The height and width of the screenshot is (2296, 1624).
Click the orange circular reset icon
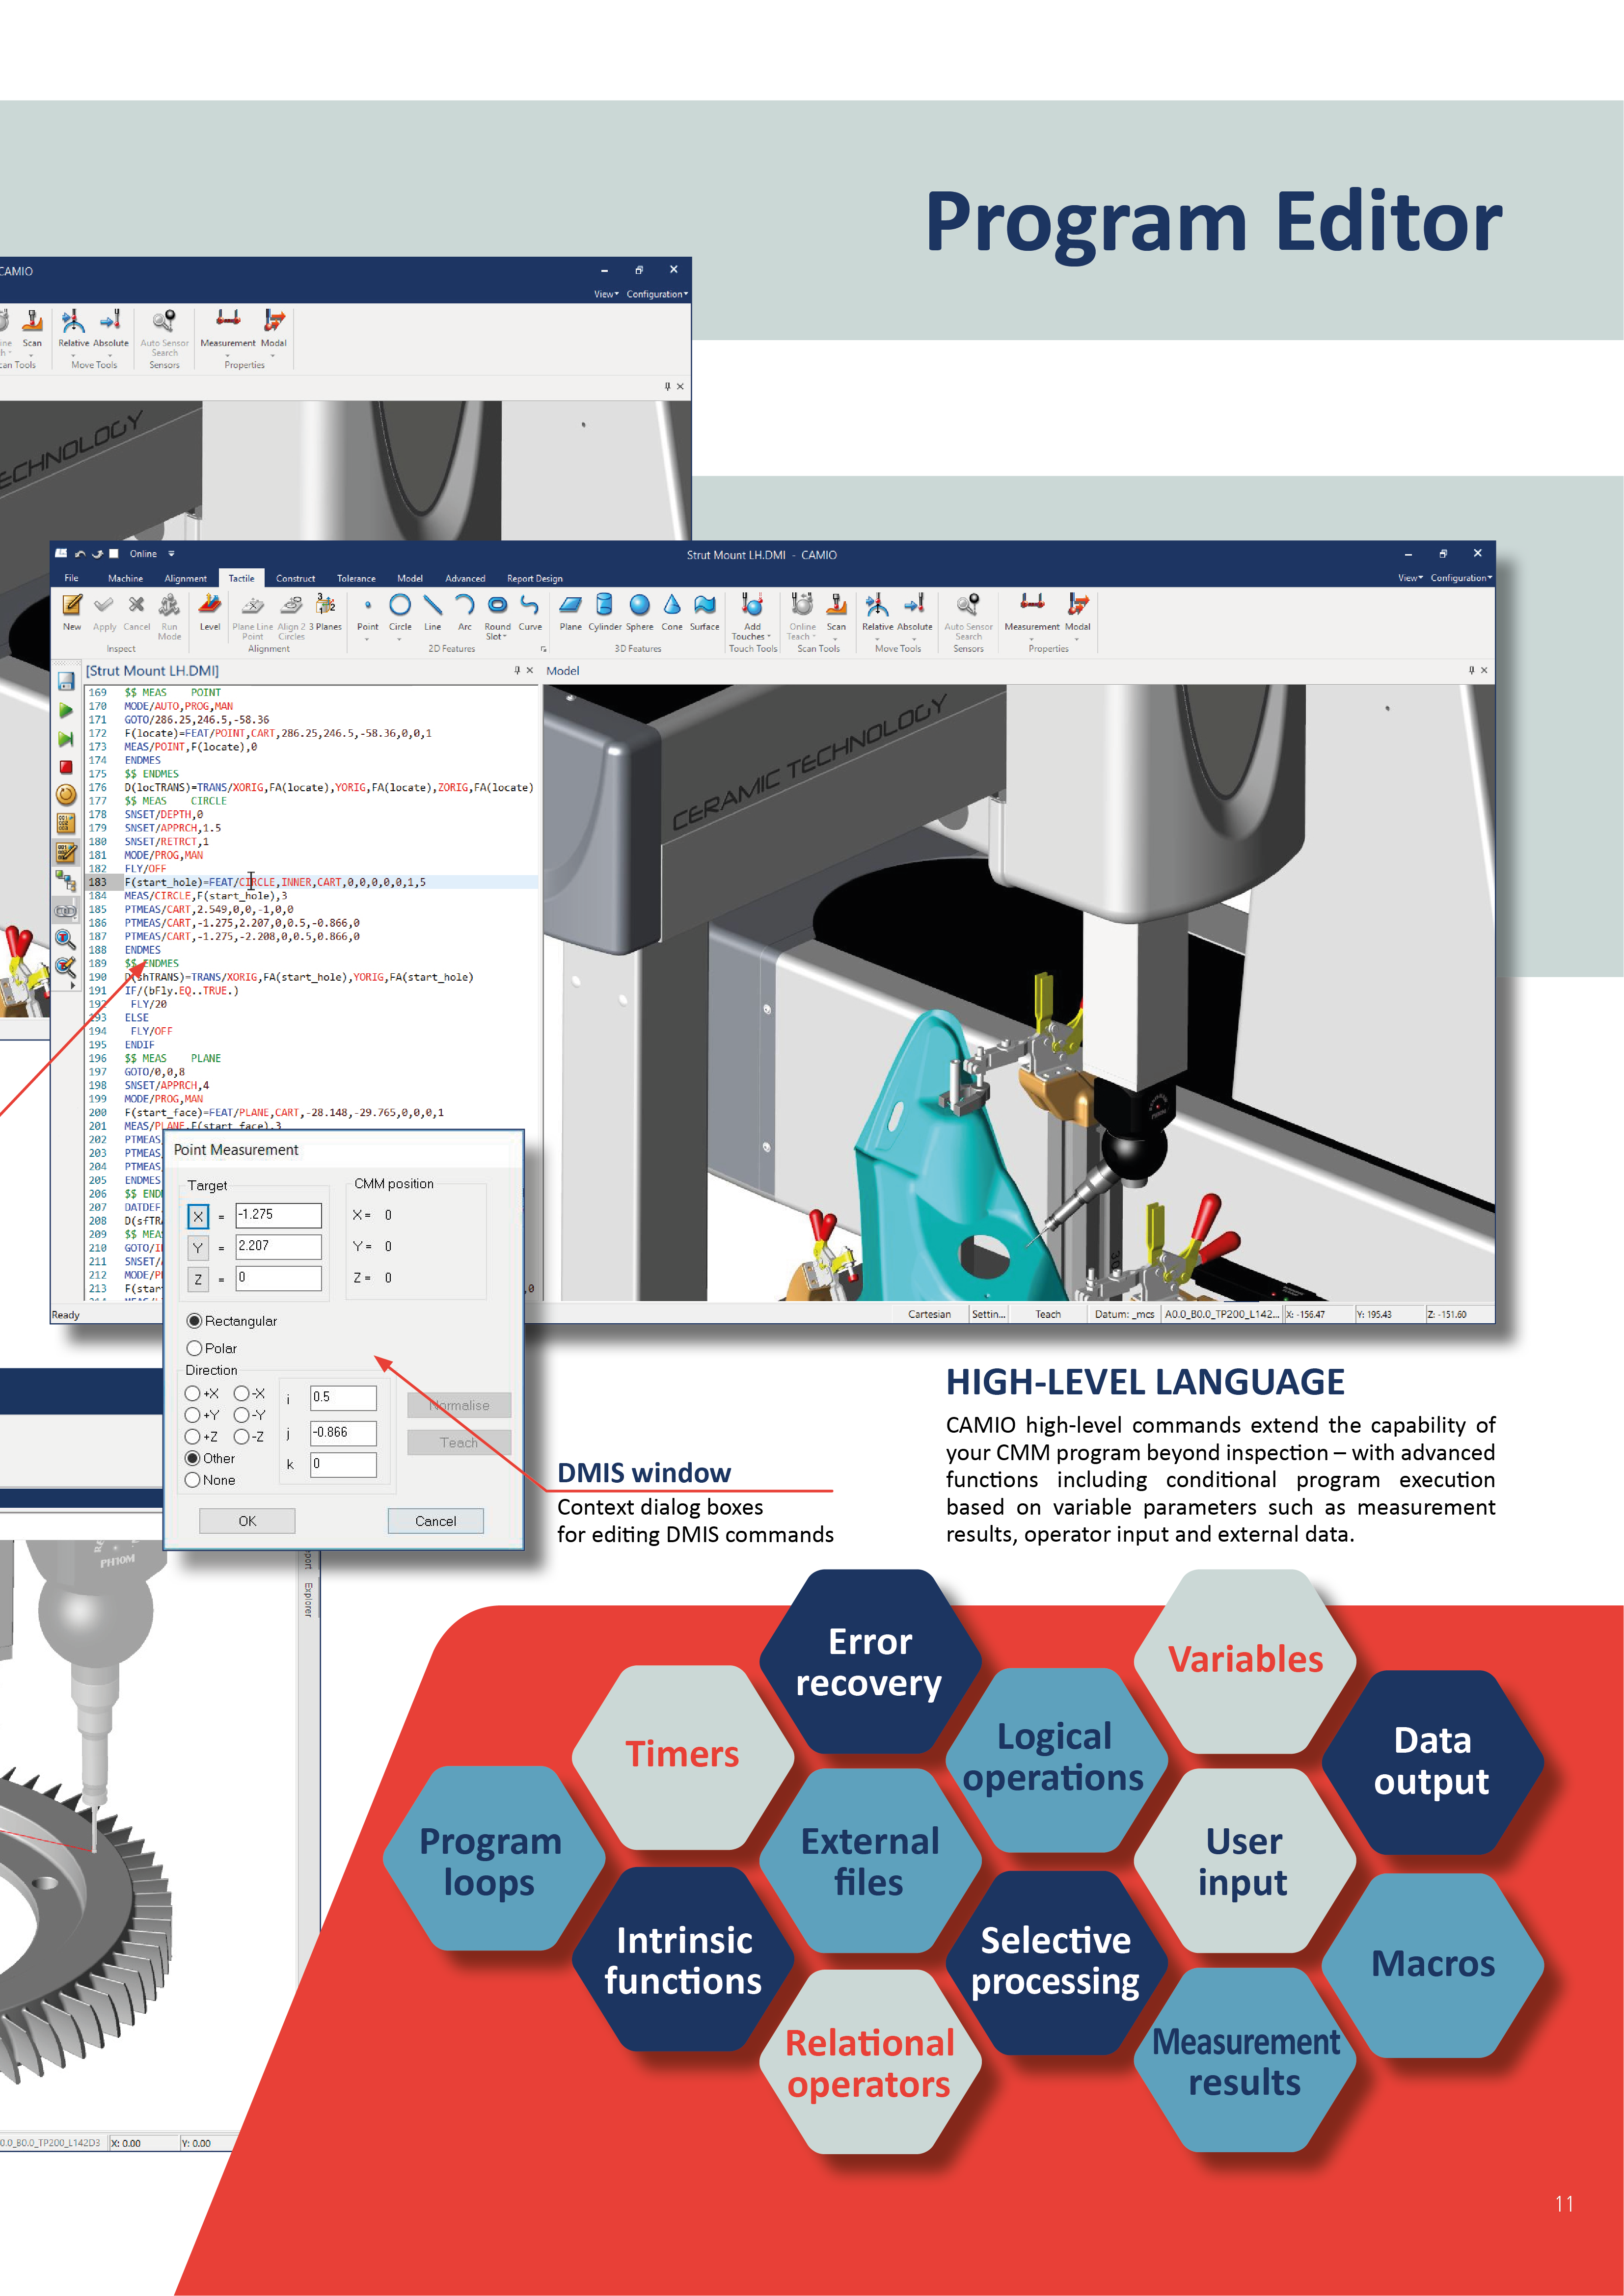(x=66, y=795)
